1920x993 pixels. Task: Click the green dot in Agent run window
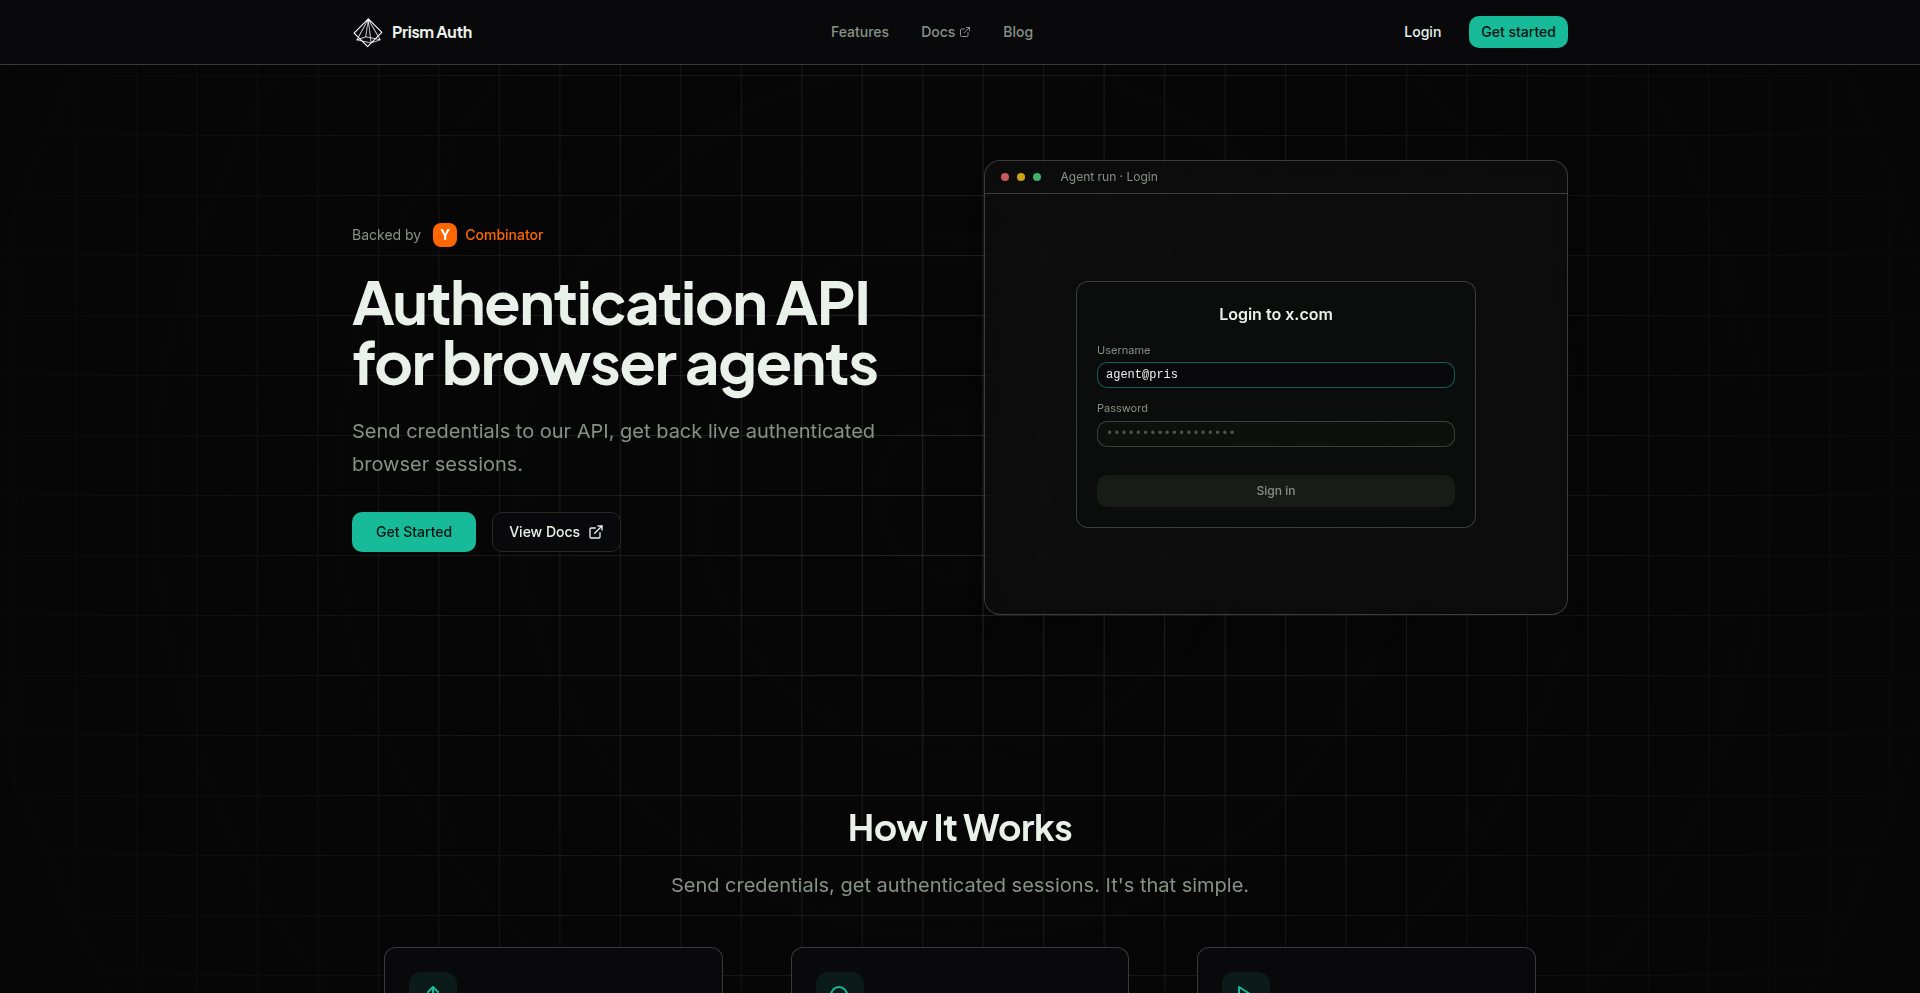click(1037, 177)
